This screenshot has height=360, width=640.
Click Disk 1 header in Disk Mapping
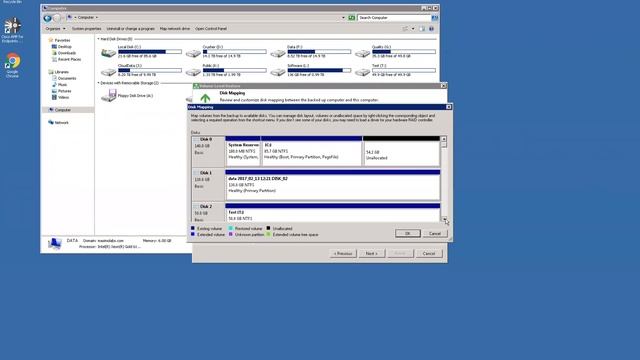click(x=208, y=185)
